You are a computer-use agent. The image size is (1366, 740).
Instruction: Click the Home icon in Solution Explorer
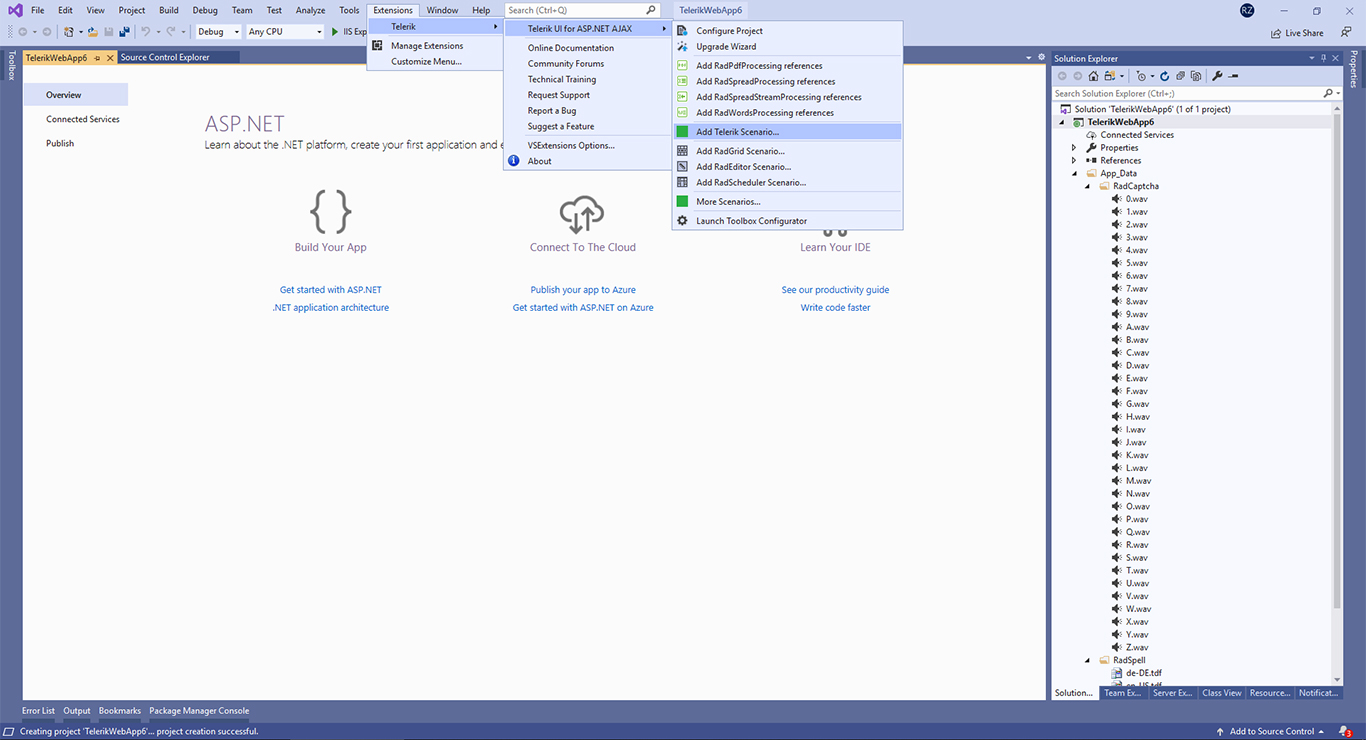click(x=1093, y=76)
